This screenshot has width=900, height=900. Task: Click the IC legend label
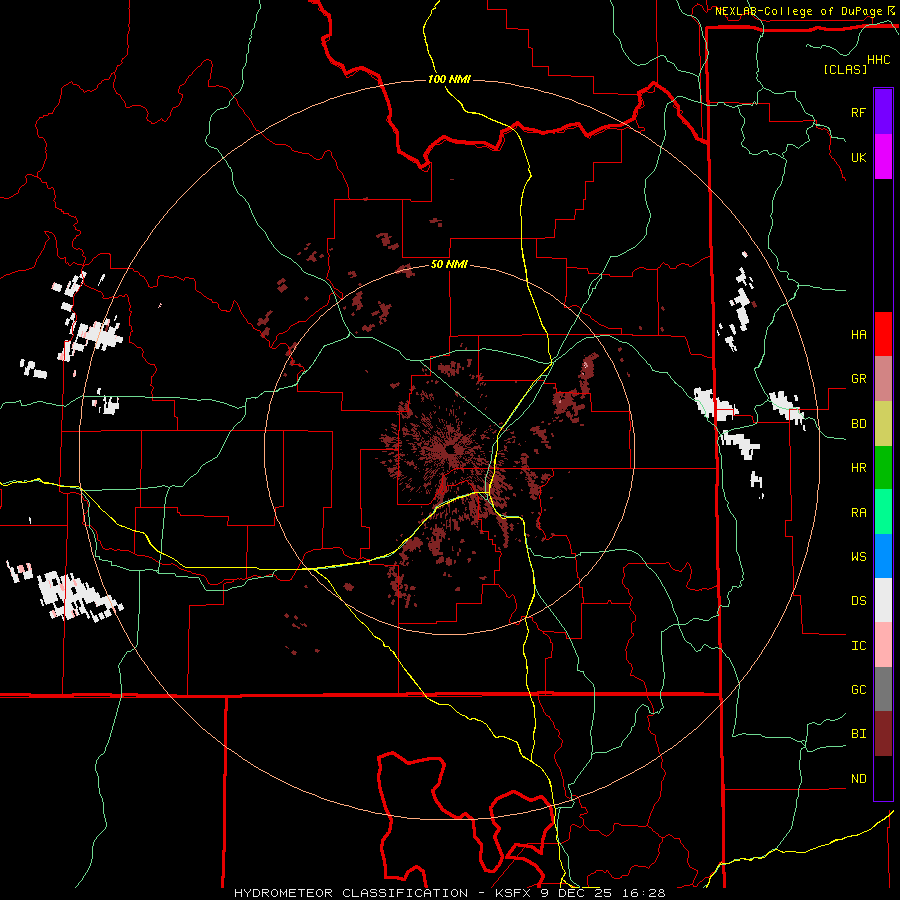tap(858, 645)
